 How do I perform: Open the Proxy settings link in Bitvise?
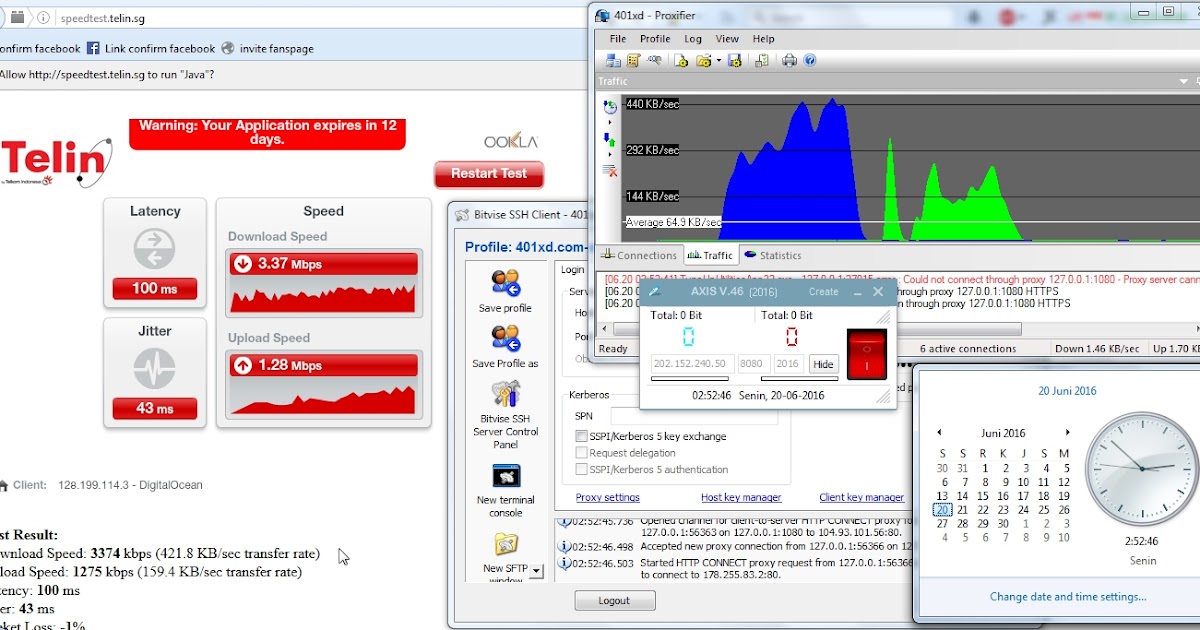tap(608, 497)
